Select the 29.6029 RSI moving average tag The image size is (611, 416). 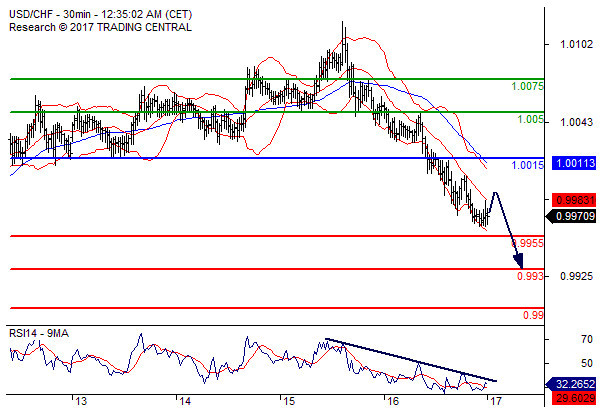tap(574, 398)
